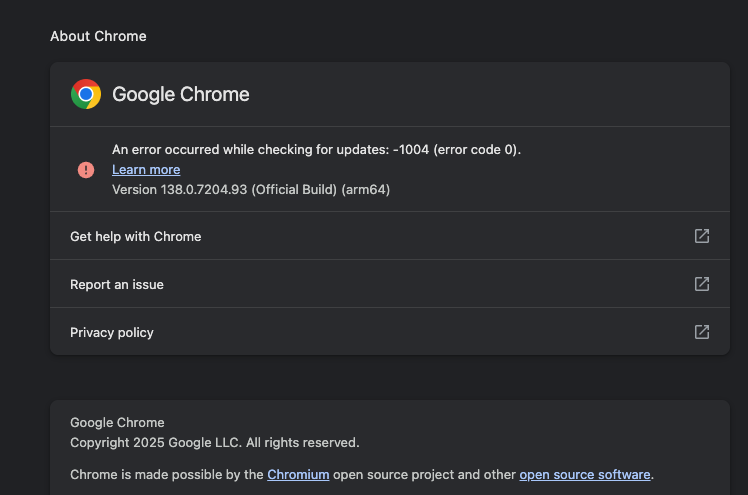Open external link icon for Privacy policy
Viewport: 748px width, 495px height.
[x=702, y=332]
